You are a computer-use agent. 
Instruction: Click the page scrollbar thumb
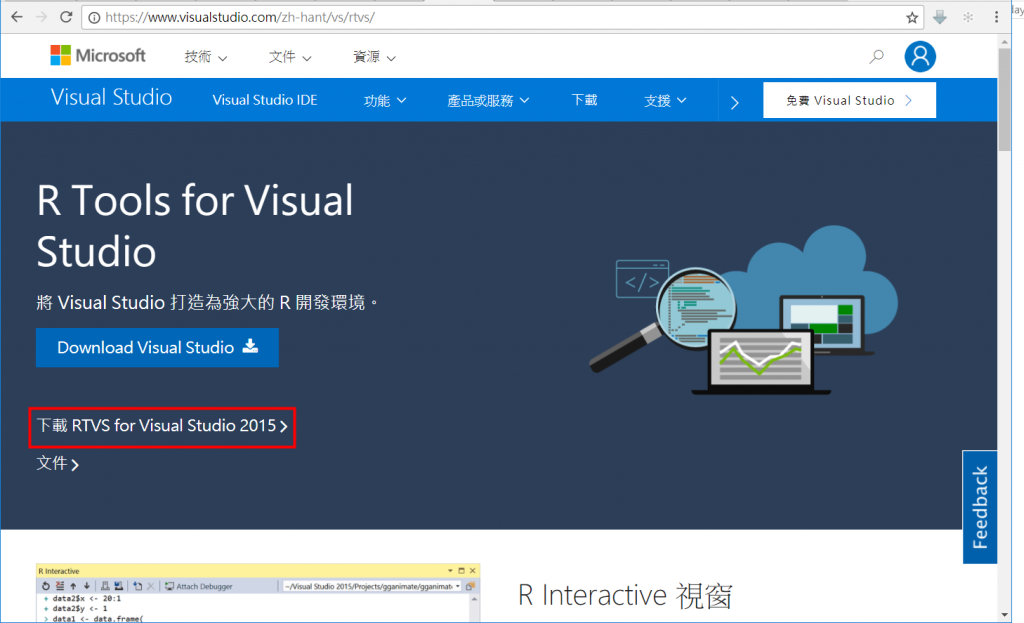(1004, 100)
